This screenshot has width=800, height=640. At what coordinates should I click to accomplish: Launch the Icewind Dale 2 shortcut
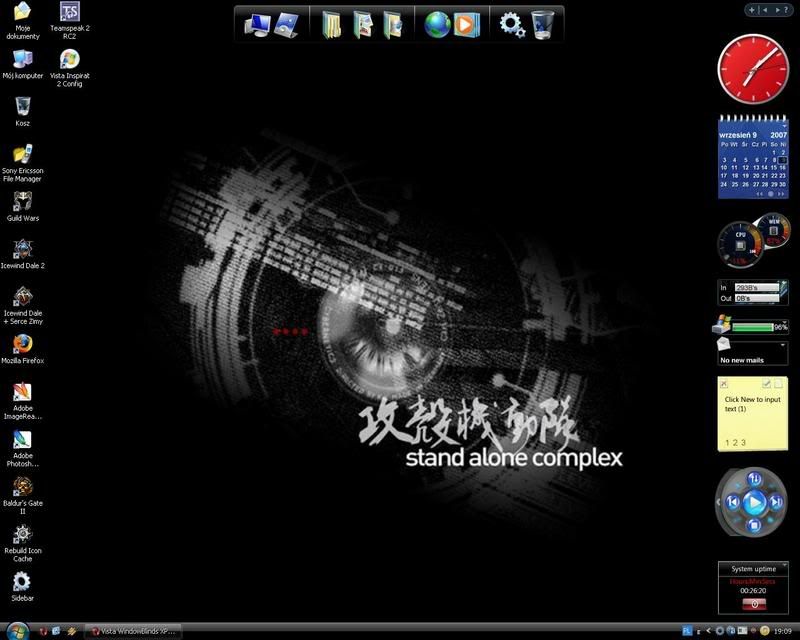click(x=22, y=254)
